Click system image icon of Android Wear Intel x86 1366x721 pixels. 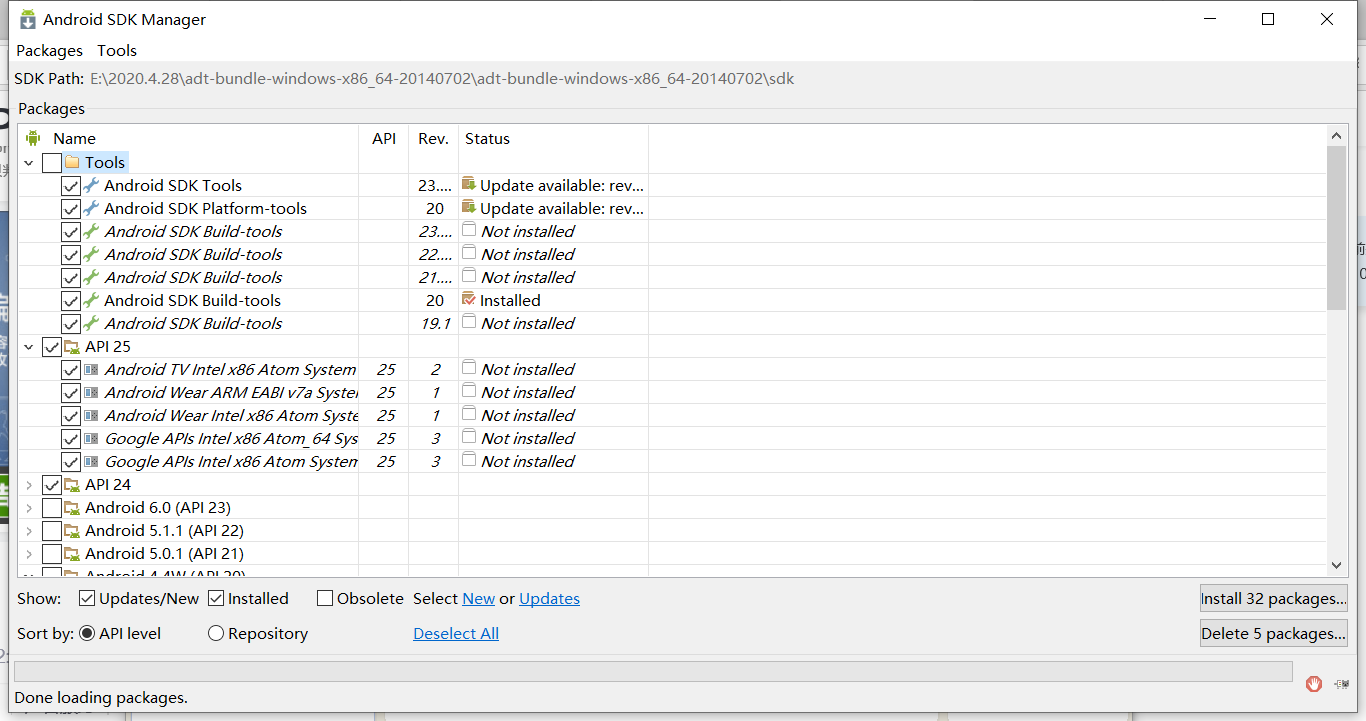point(92,415)
